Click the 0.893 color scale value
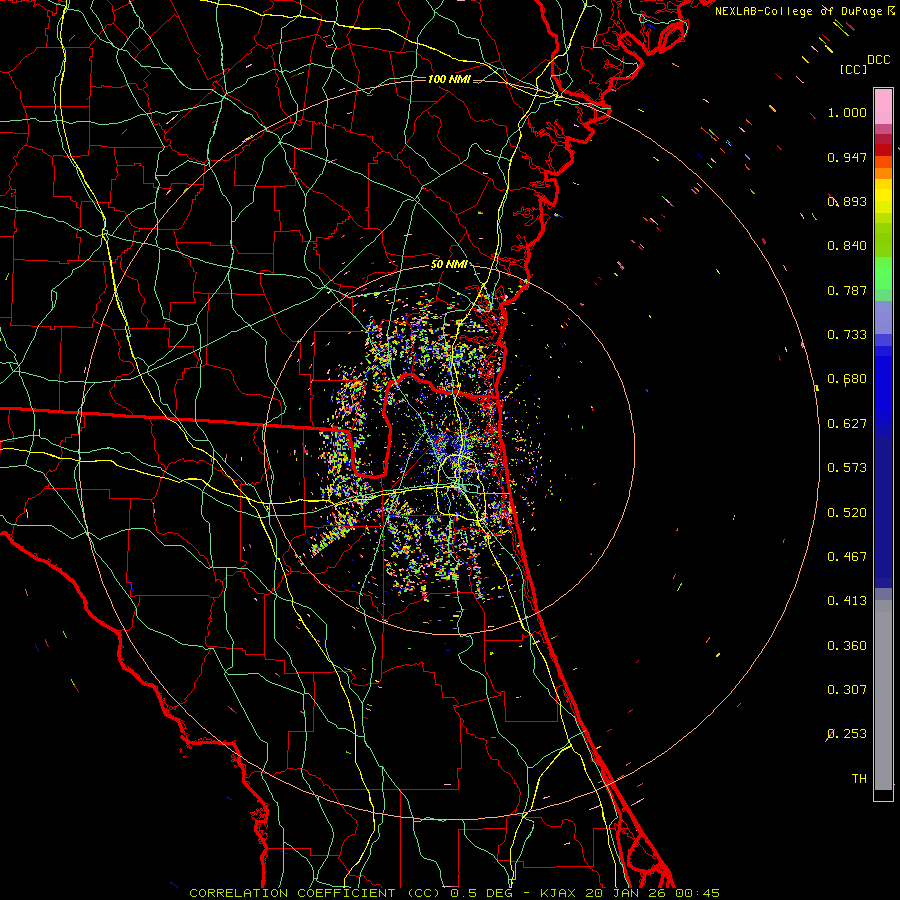 (x=847, y=201)
